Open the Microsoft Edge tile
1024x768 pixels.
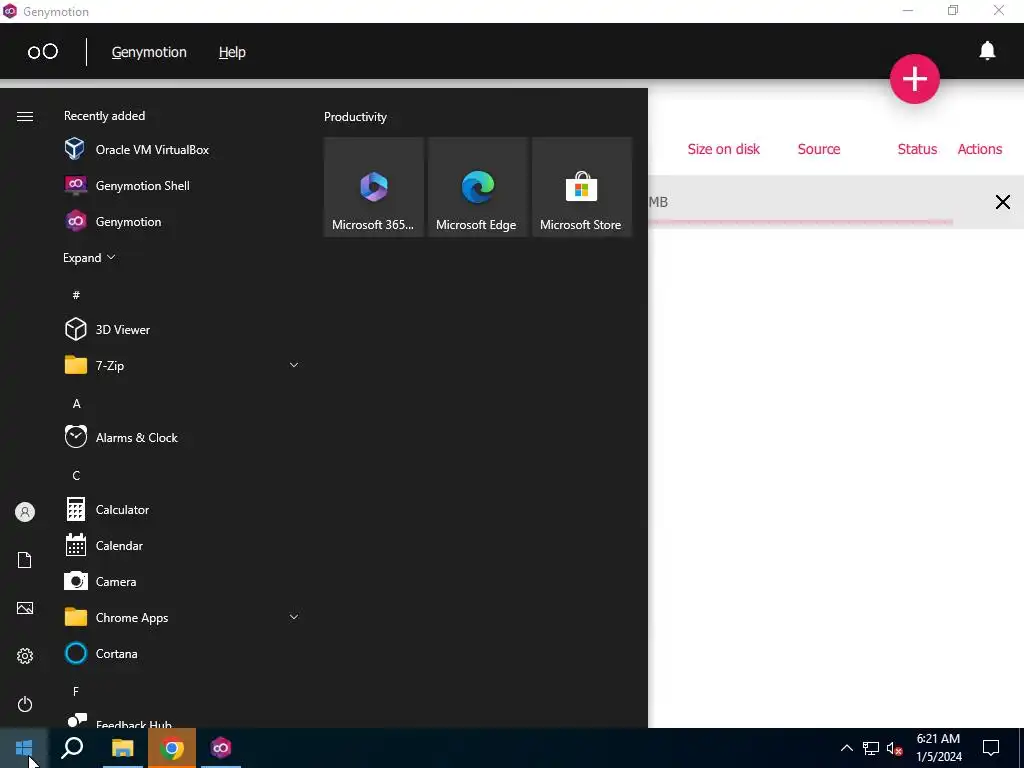pos(477,187)
